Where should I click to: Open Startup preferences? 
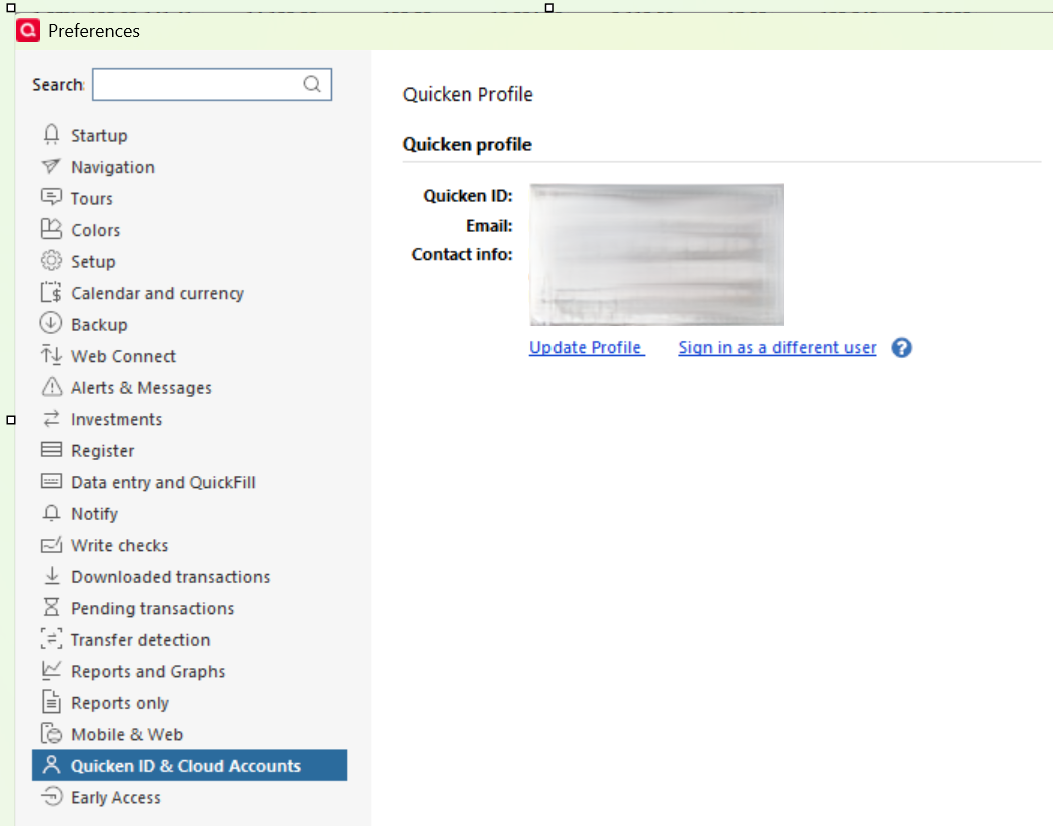99,136
